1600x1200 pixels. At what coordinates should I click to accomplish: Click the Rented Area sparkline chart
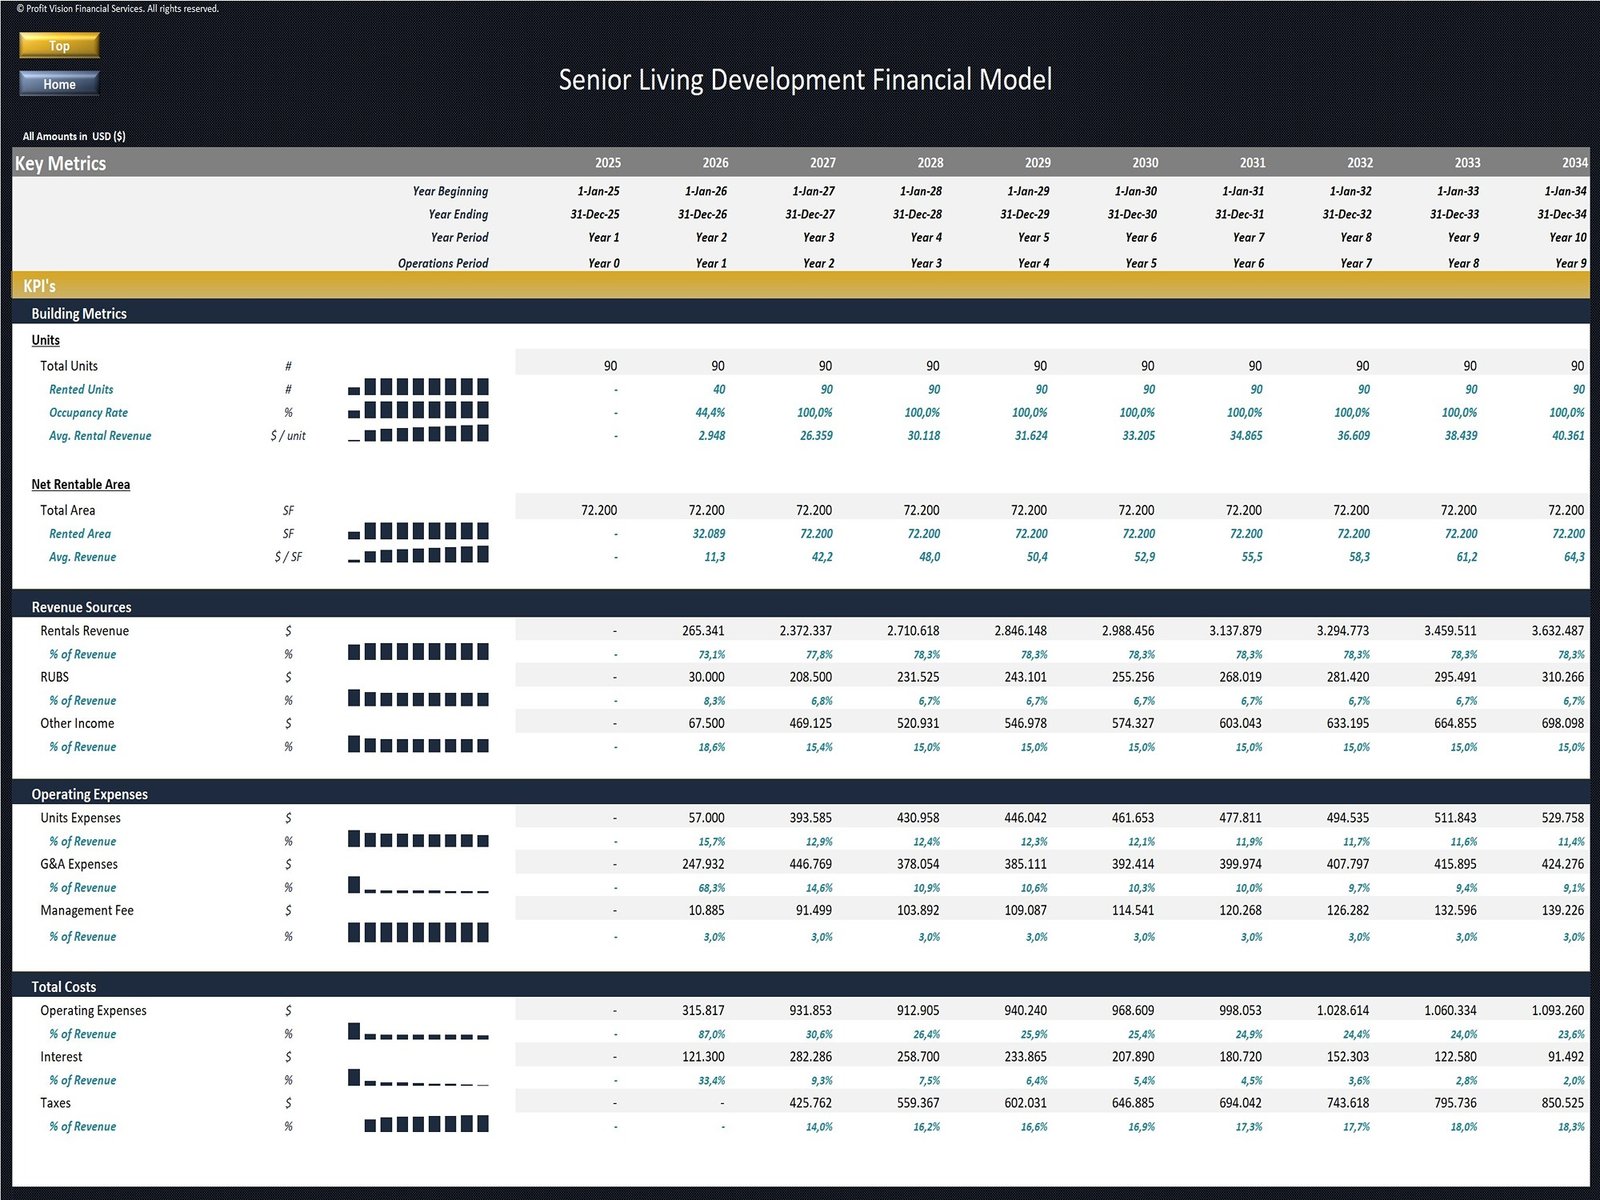coord(418,532)
